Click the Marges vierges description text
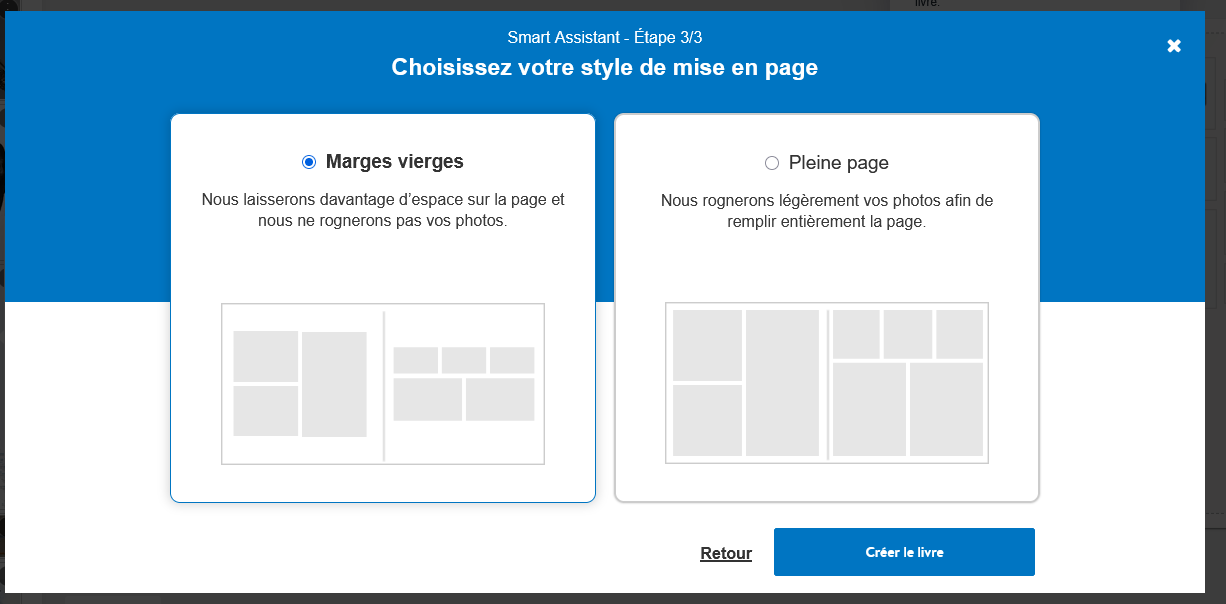1226x604 pixels. coord(383,210)
